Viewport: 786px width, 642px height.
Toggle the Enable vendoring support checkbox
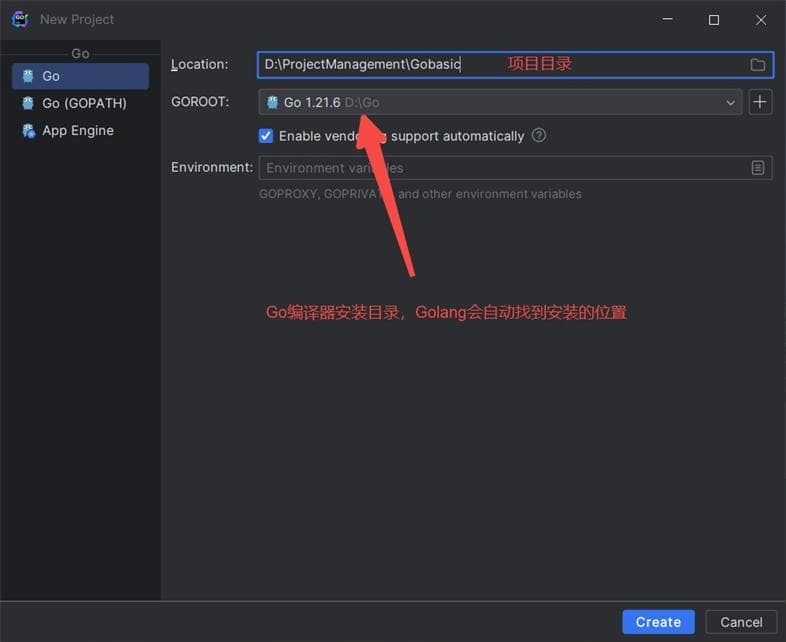pyautogui.click(x=266, y=136)
